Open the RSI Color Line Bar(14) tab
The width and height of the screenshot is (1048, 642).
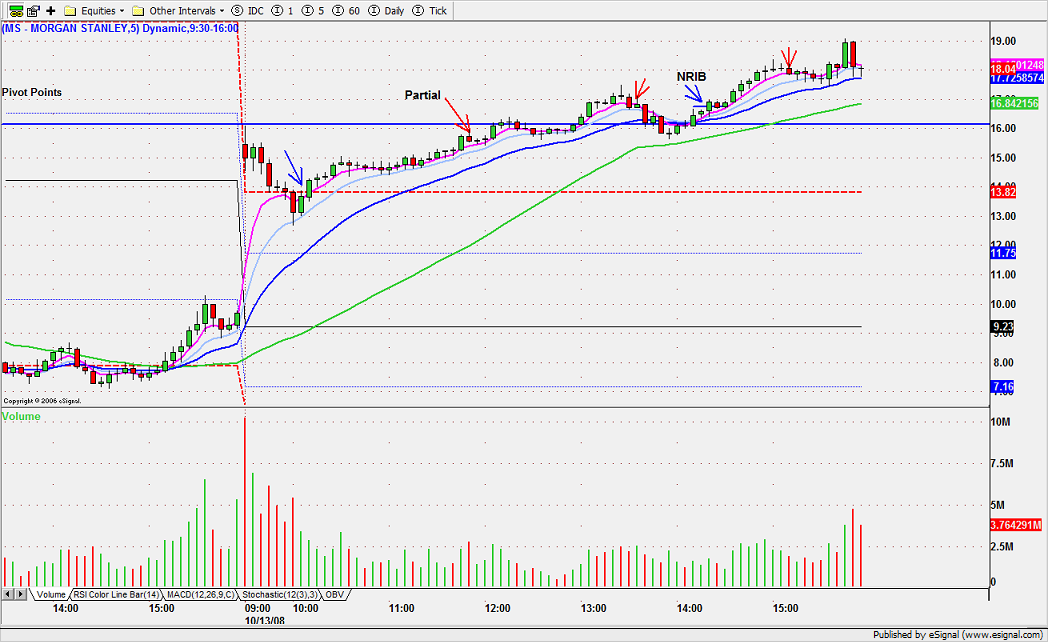coord(117,595)
